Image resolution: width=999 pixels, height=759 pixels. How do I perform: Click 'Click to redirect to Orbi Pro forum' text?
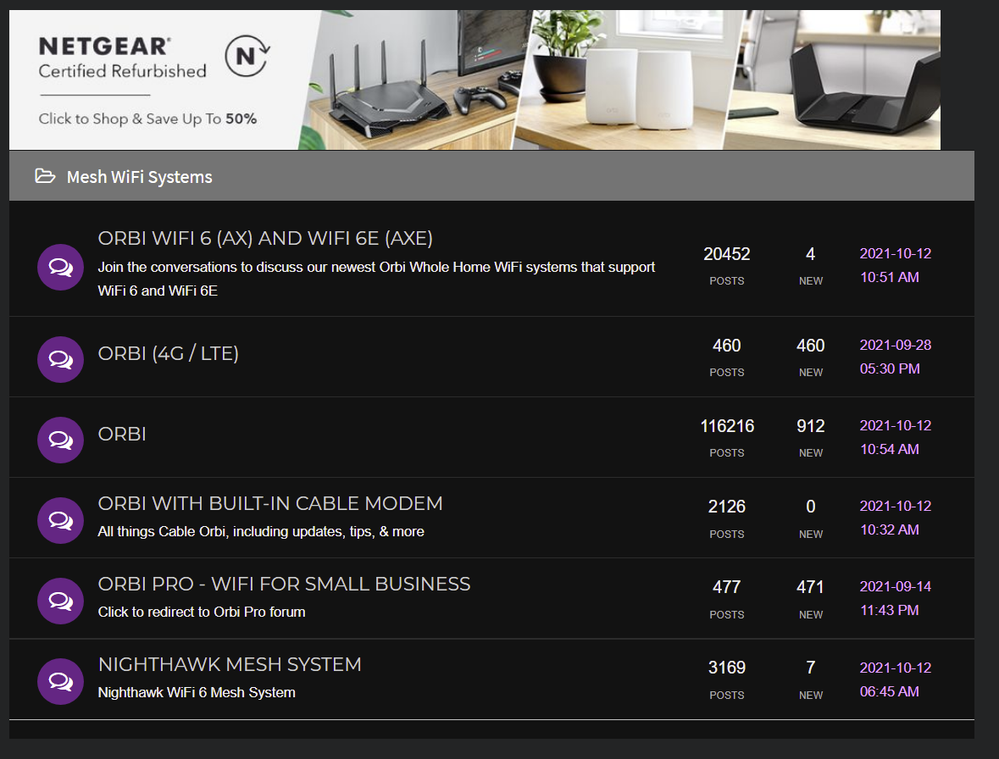(x=201, y=612)
